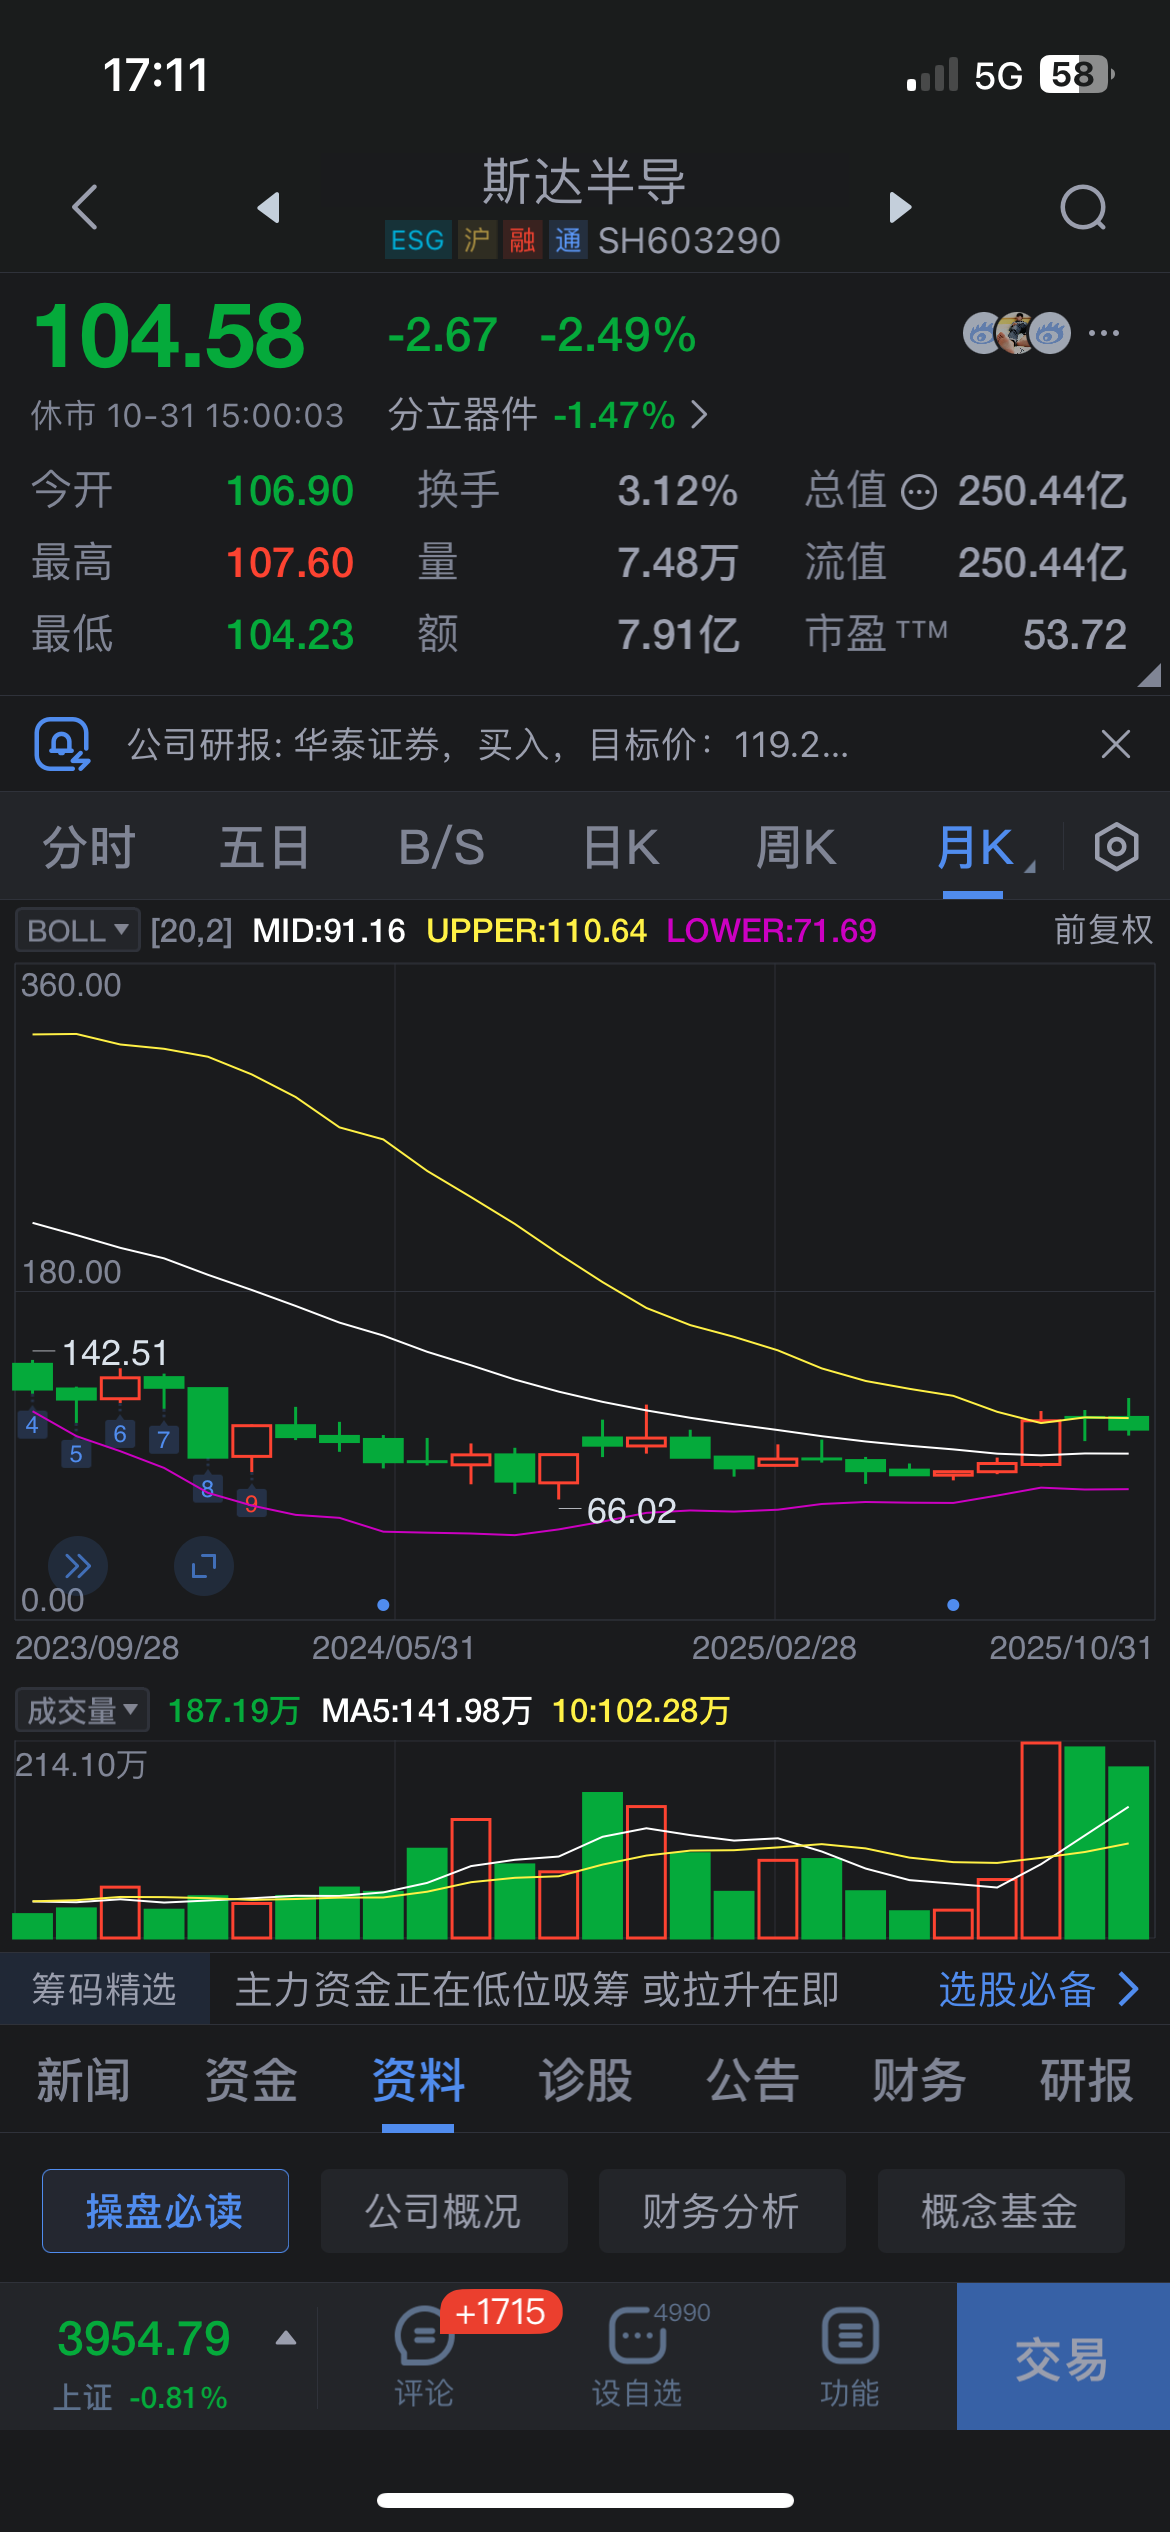This screenshot has height=2532, width=1170.
Task: Select 操盘必读 sub-tab
Action: pyautogui.click(x=165, y=2211)
